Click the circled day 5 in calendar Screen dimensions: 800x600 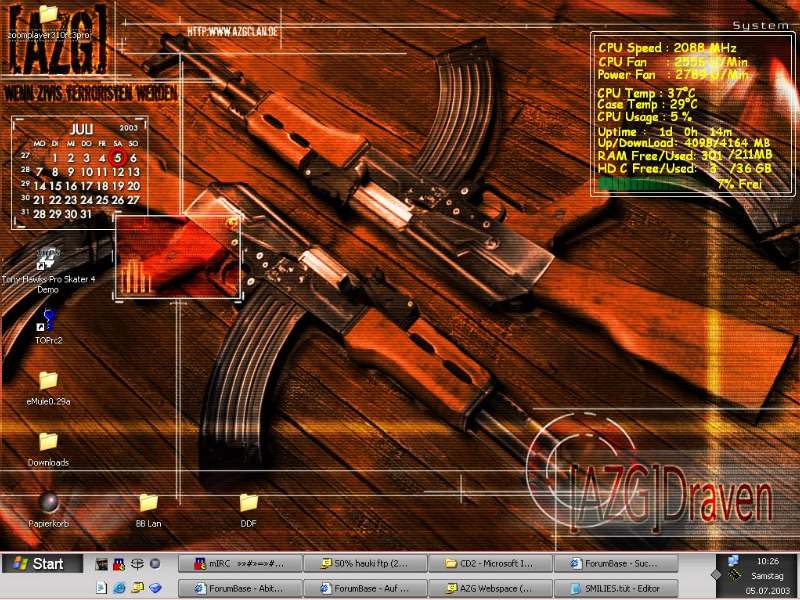[x=117, y=158]
